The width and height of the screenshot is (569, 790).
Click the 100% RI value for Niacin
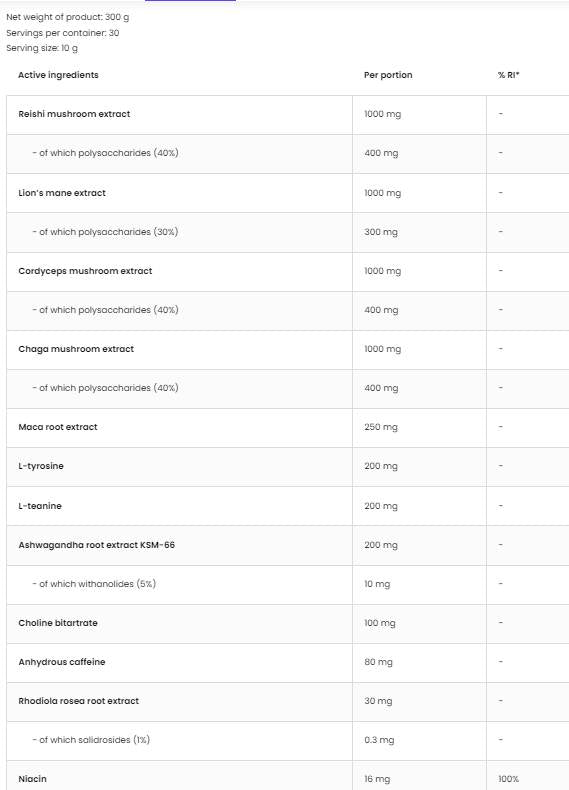pos(508,779)
